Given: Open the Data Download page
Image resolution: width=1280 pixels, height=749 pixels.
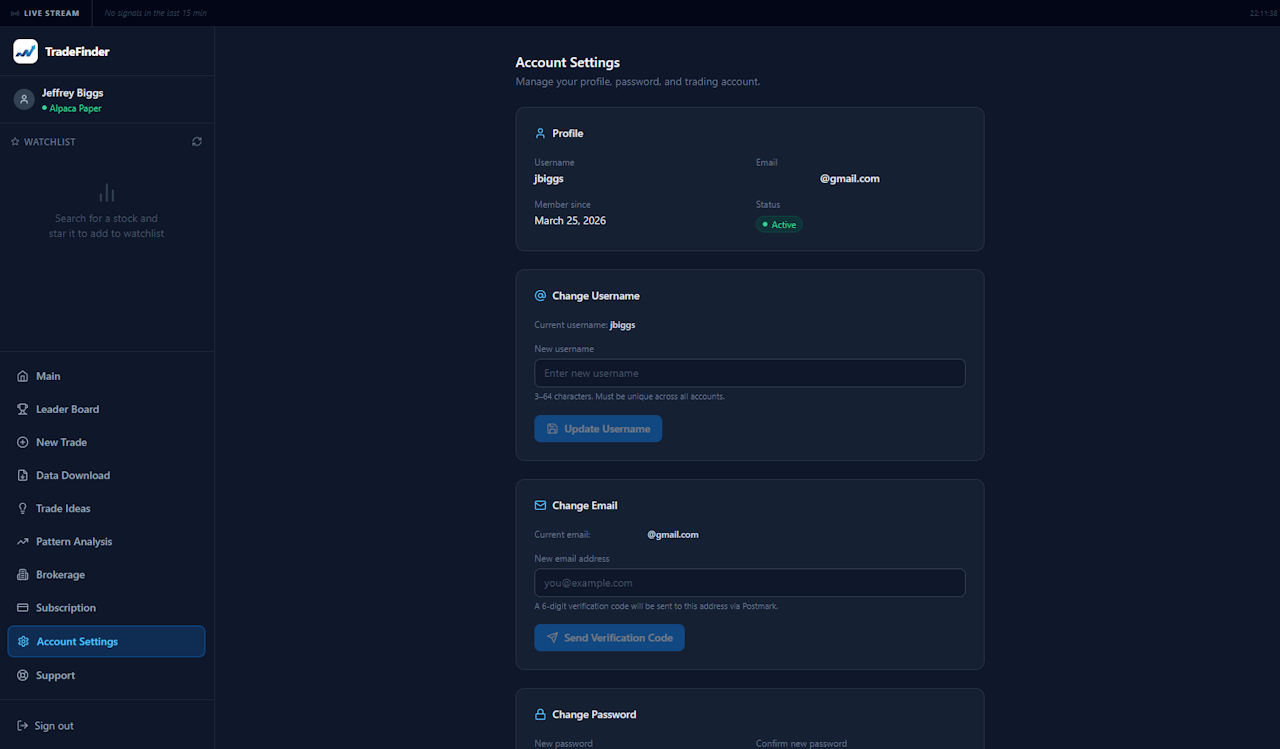Looking at the screenshot, I should (x=107, y=475).
